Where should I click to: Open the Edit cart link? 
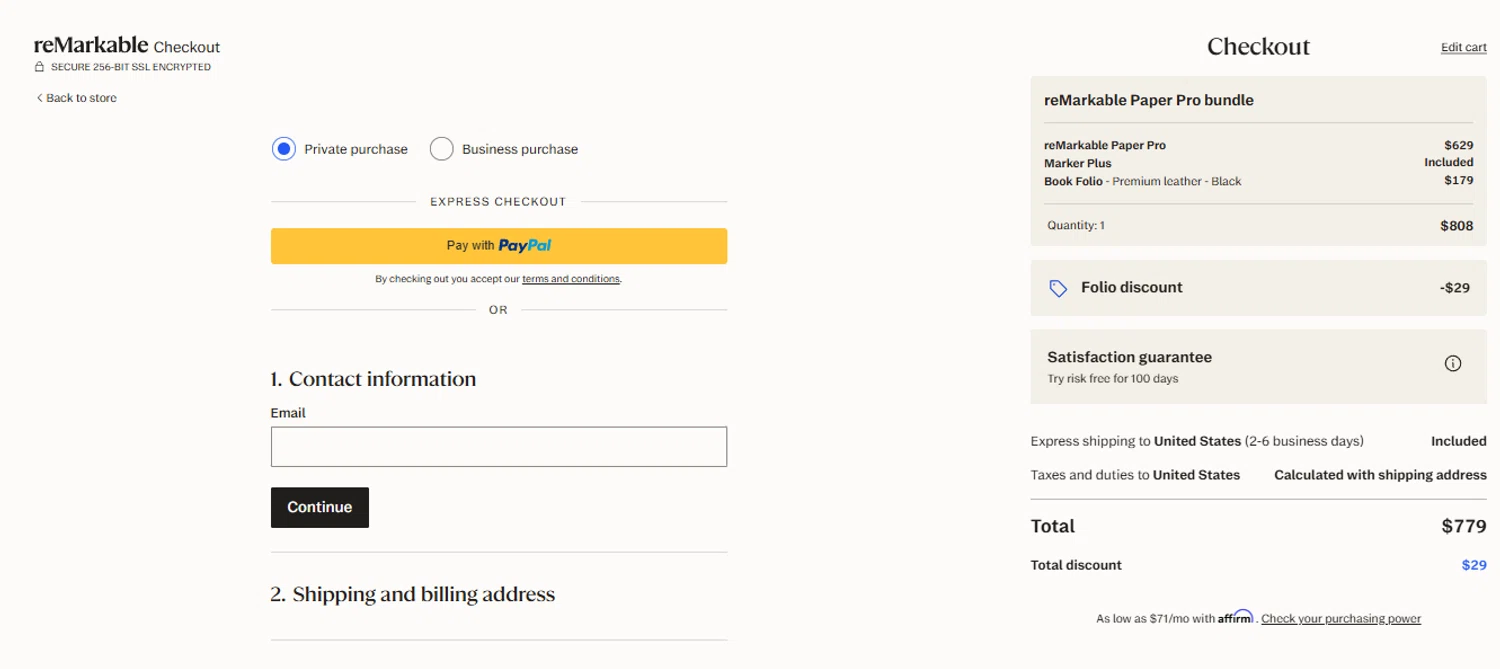point(1463,47)
